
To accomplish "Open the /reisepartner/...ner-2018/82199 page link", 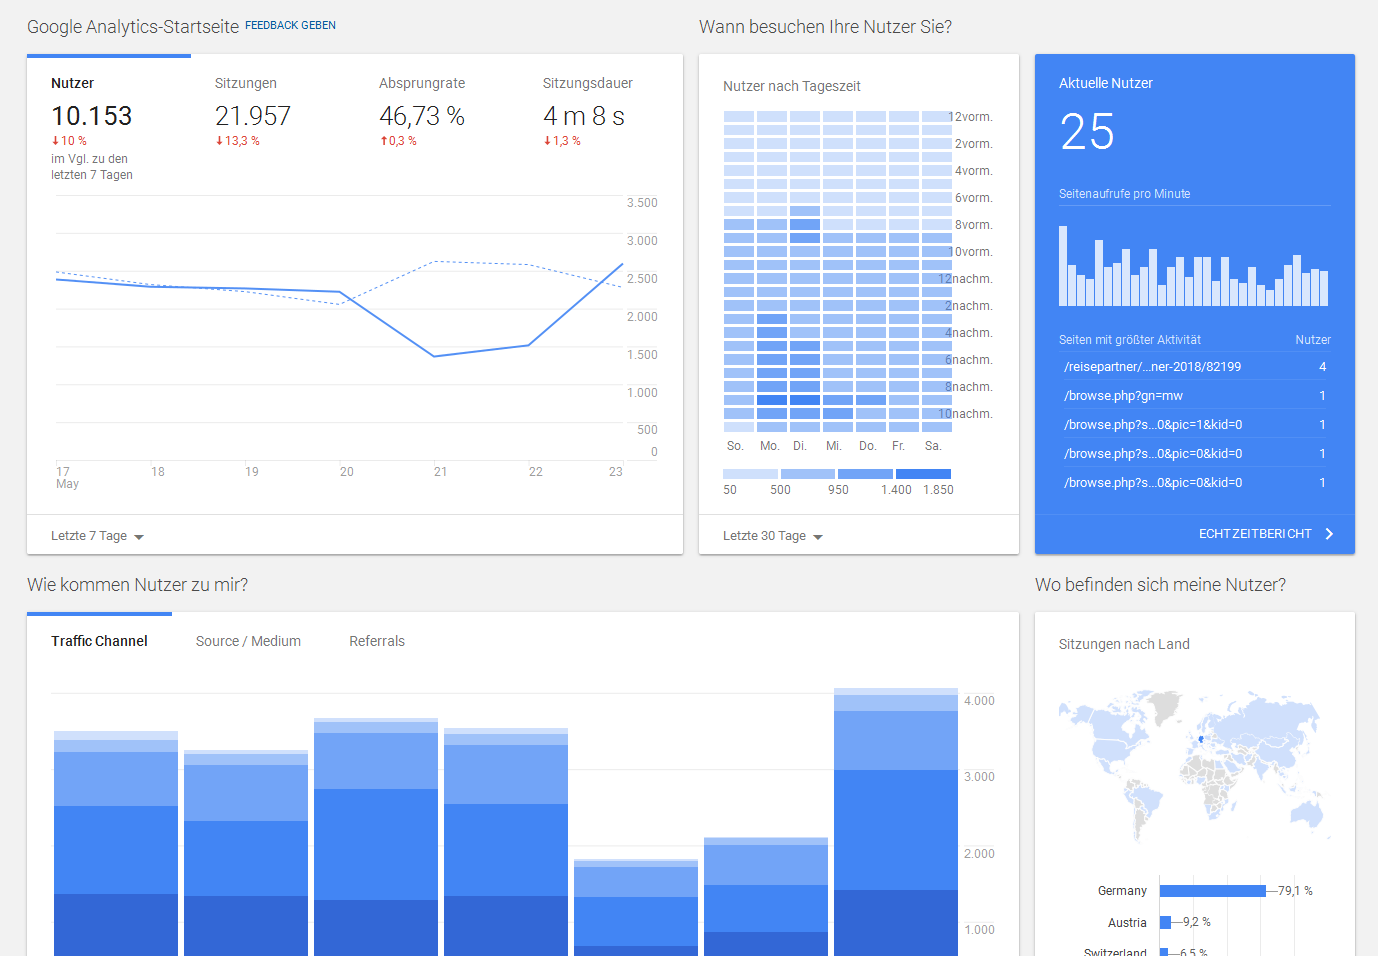I will tap(1152, 366).
